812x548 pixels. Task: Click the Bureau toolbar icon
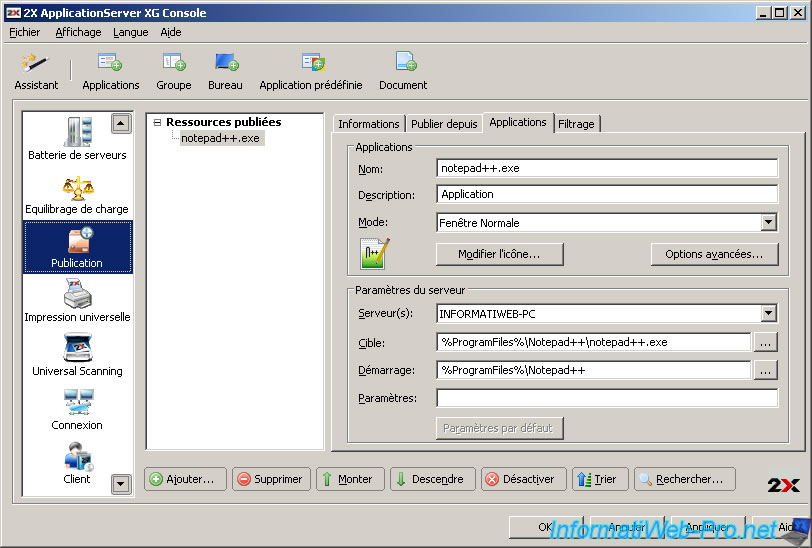tap(225, 71)
